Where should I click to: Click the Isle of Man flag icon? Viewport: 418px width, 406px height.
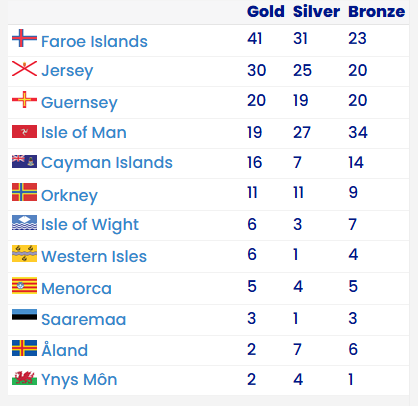click(x=24, y=132)
